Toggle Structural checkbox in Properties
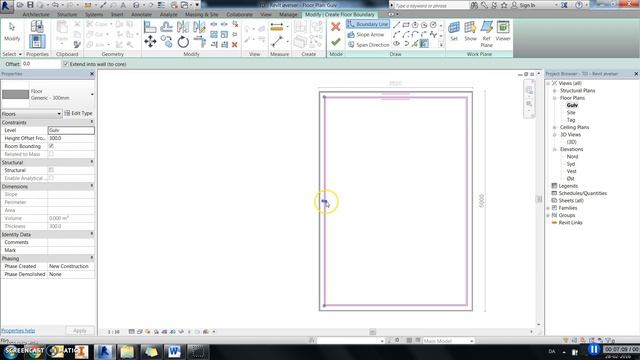Viewport: 640px width, 360px height. [51, 170]
